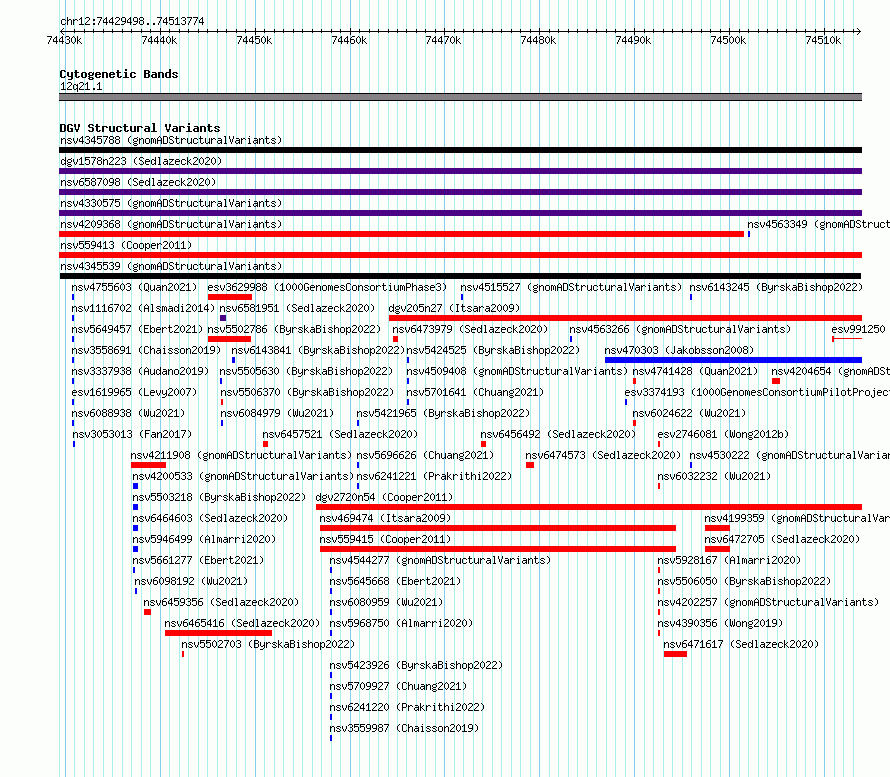The image size is (890, 777).
Task: Click the red bar of dgv2720n54
Action: (589, 507)
